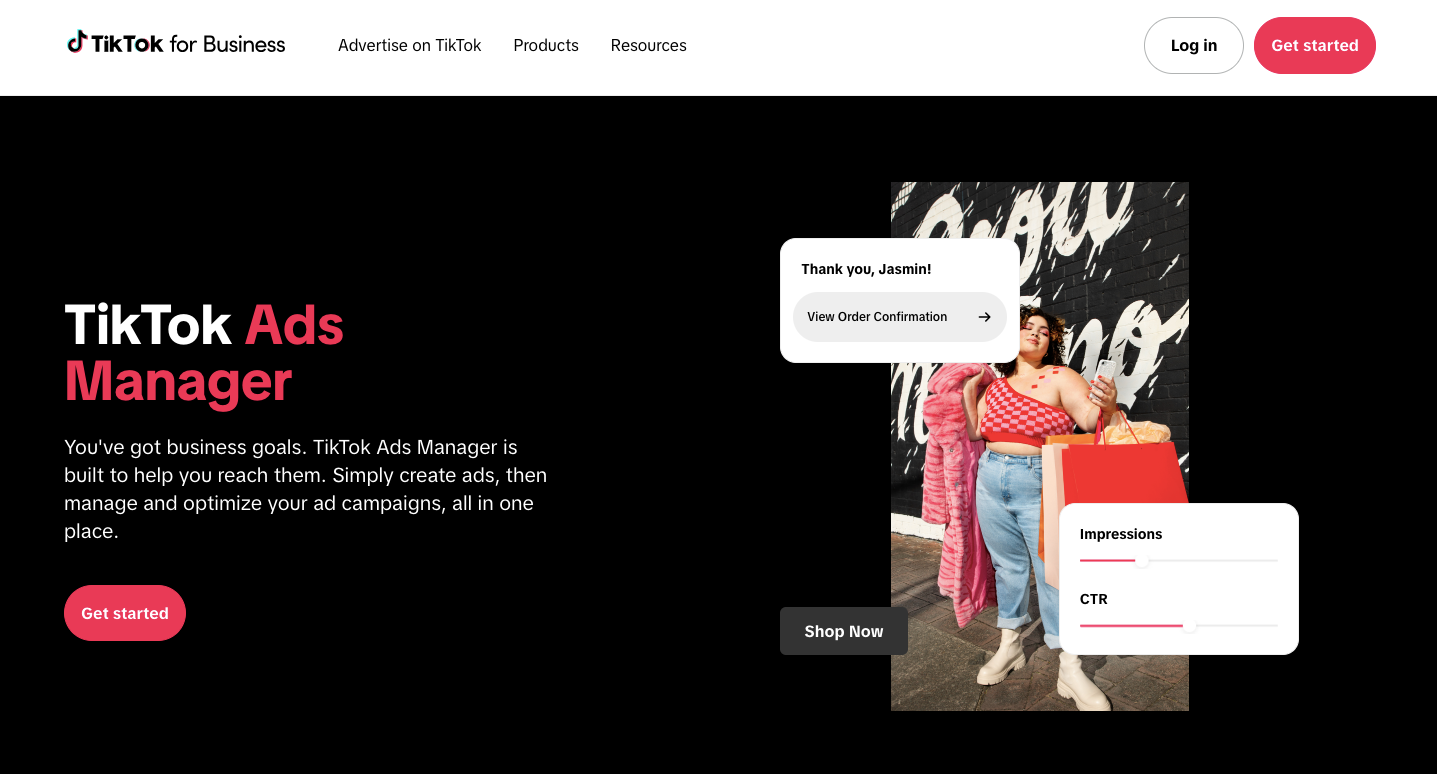Click the shopper photo in the hero
Image resolution: width=1437 pixels, height=774 pixels.
click(1040, 446)
